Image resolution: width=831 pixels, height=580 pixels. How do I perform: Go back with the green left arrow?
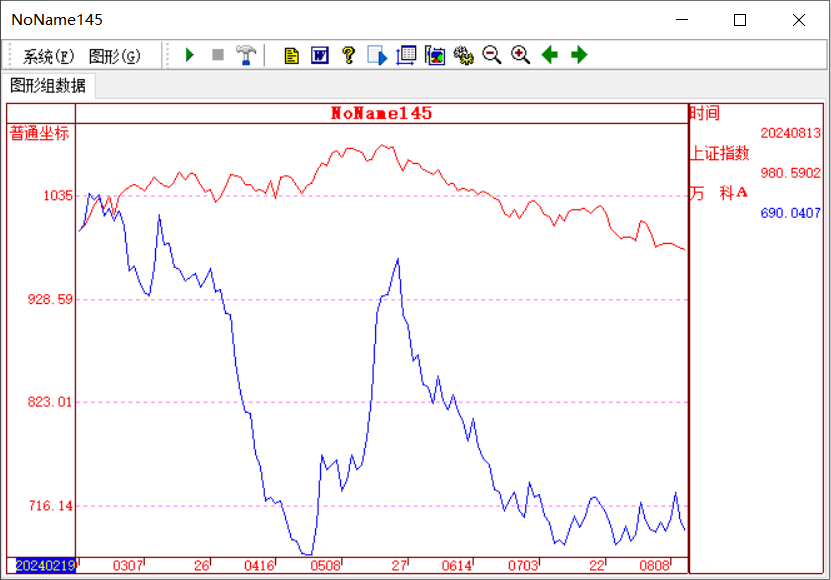pos(549,55)
